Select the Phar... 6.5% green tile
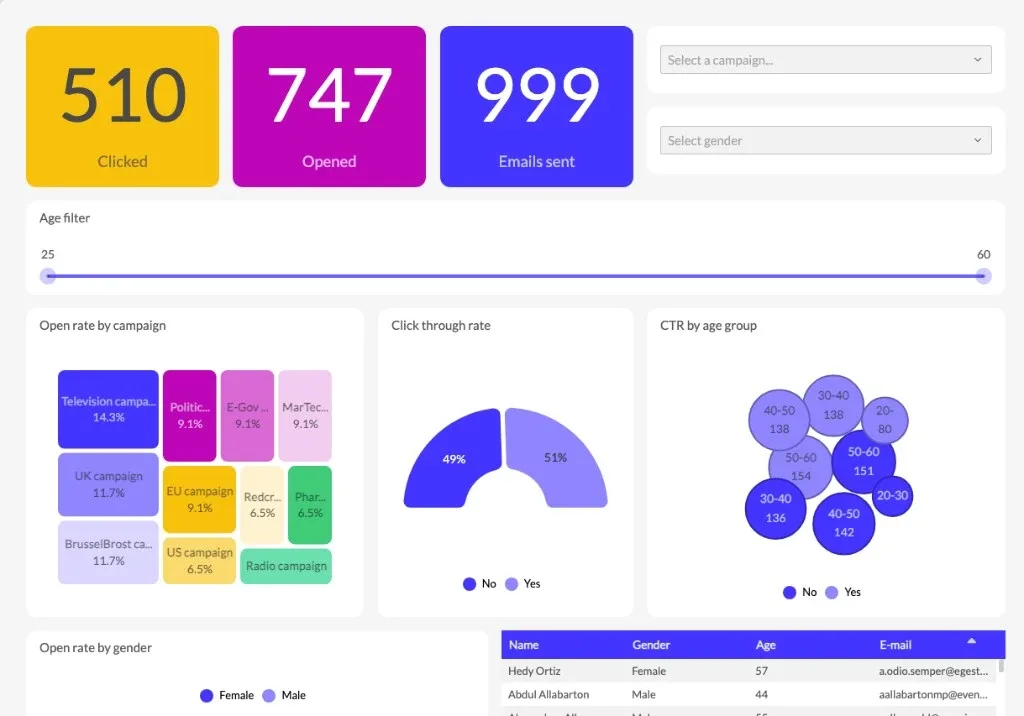 pos(310,505)
